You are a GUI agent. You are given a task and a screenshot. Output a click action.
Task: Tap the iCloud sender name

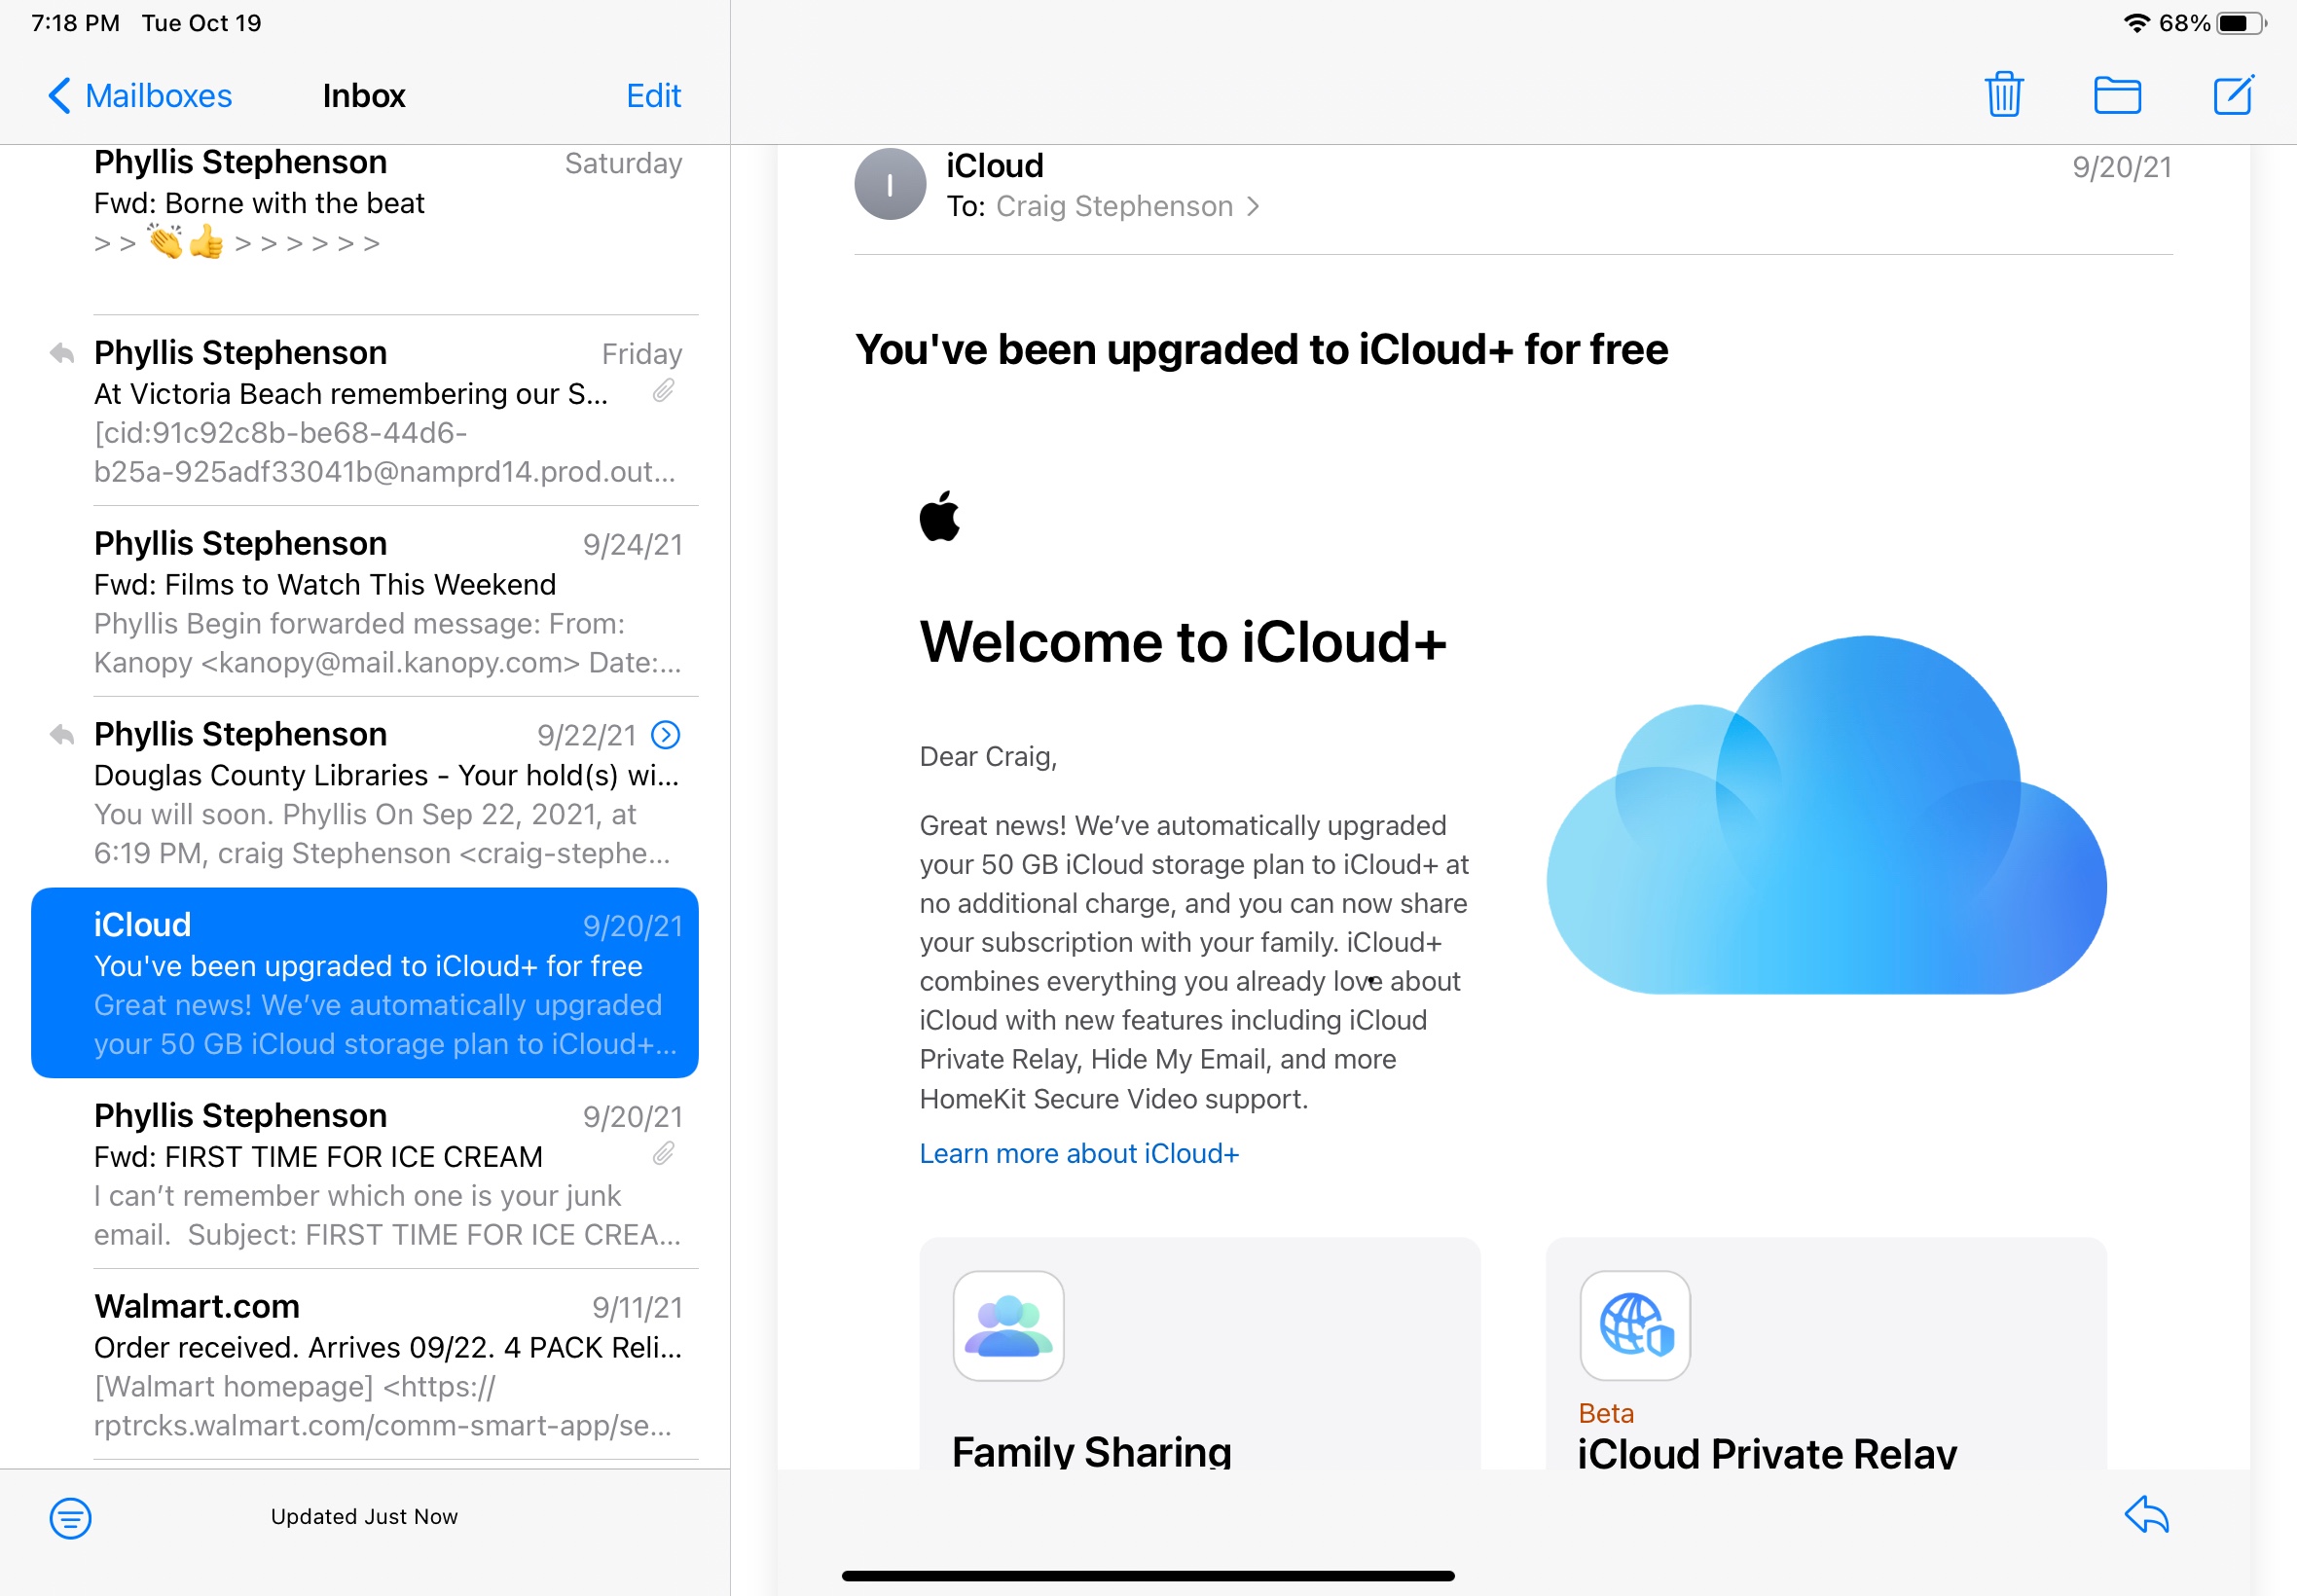[995, 165]
